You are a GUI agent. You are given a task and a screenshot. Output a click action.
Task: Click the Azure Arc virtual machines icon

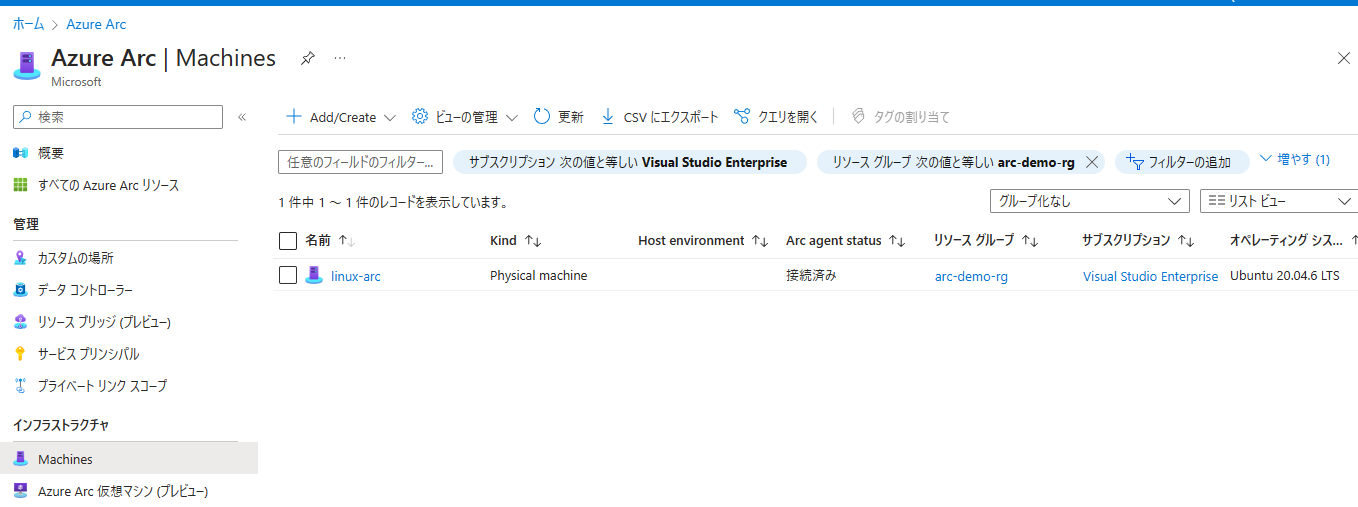[20, 491]
